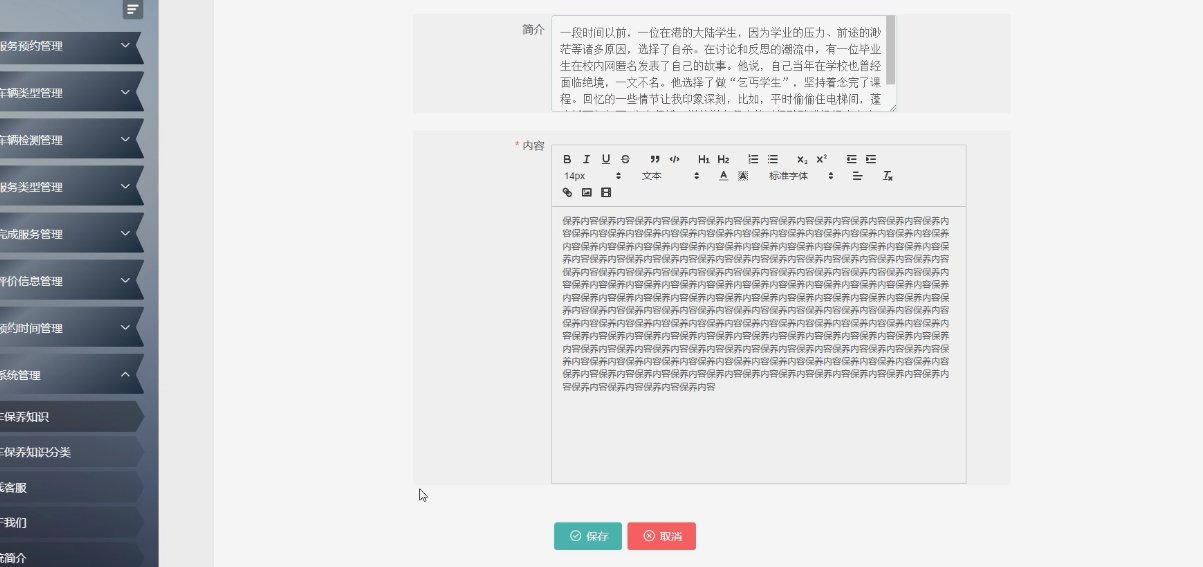This screenshot has width=1203, height=567.
Task: Click the 保存 save button
Action: tap(588, 536)
